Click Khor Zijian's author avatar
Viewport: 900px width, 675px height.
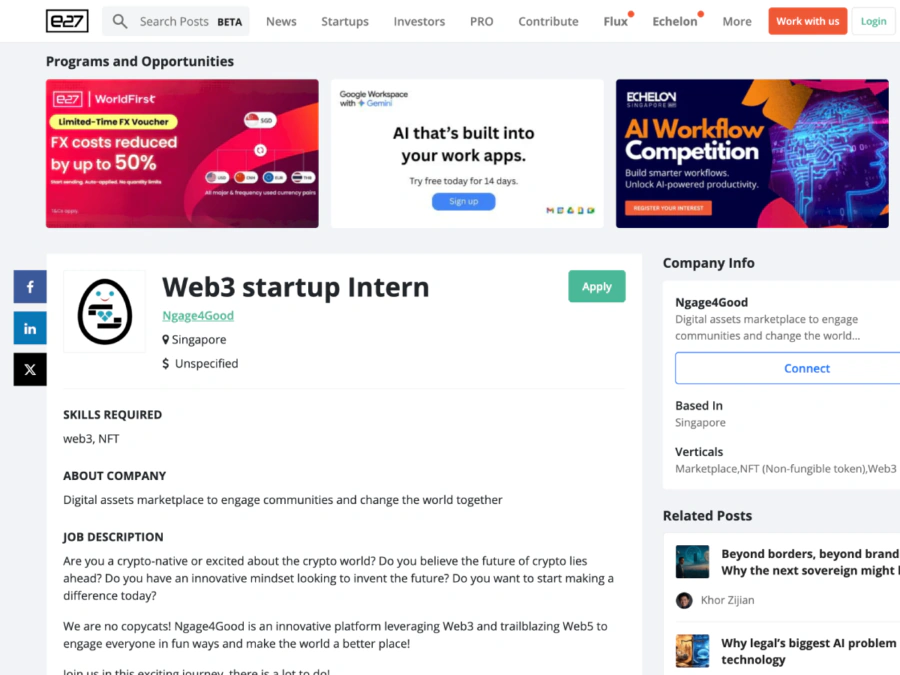(684, 599)
